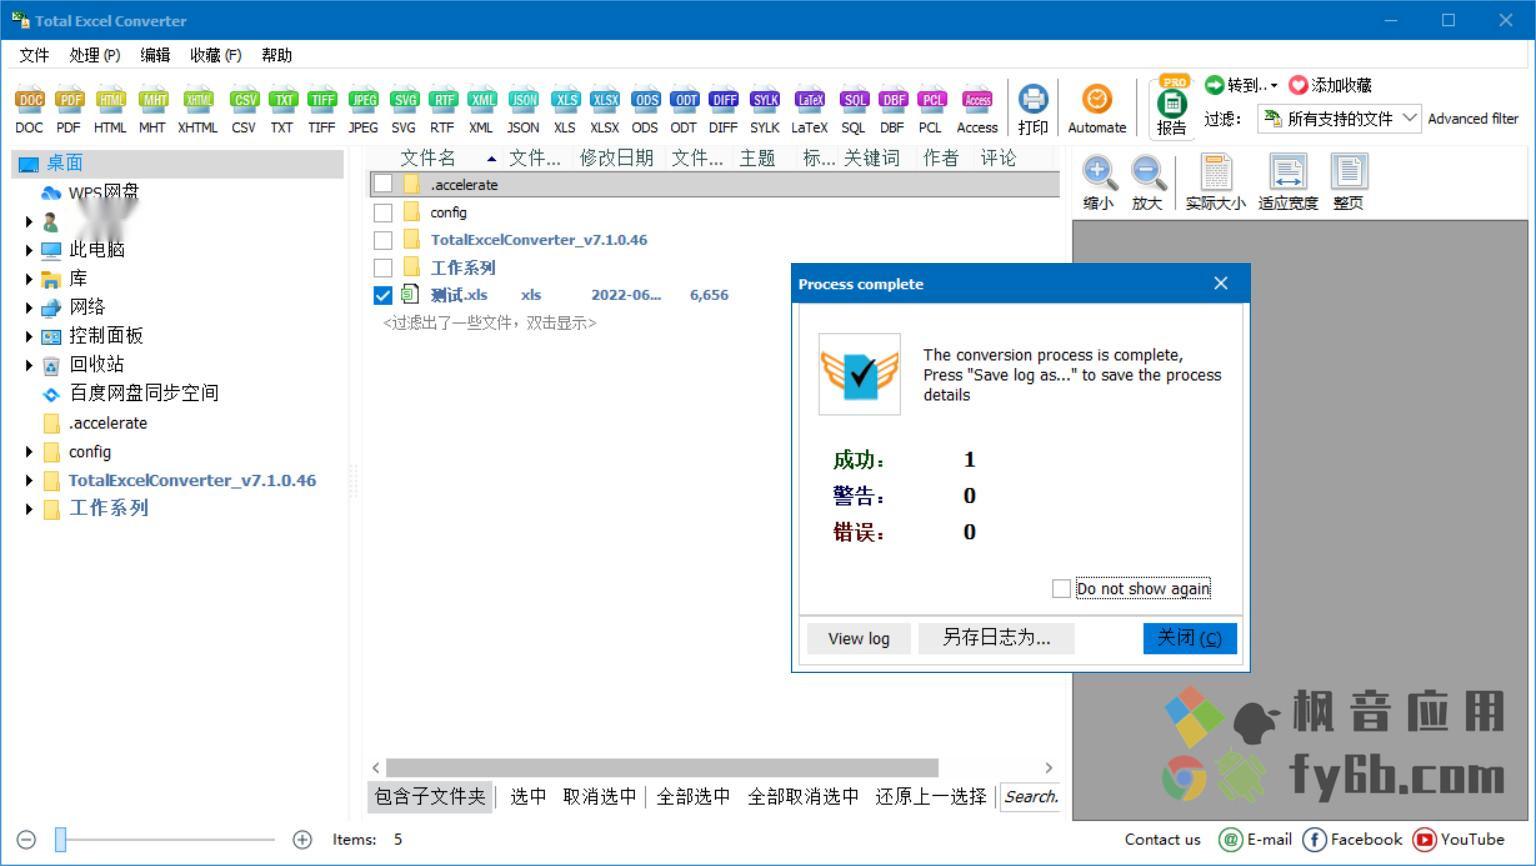The image size is (1536, 866).
Task: Click the LaTeX format icon
Action: [810, 110]
